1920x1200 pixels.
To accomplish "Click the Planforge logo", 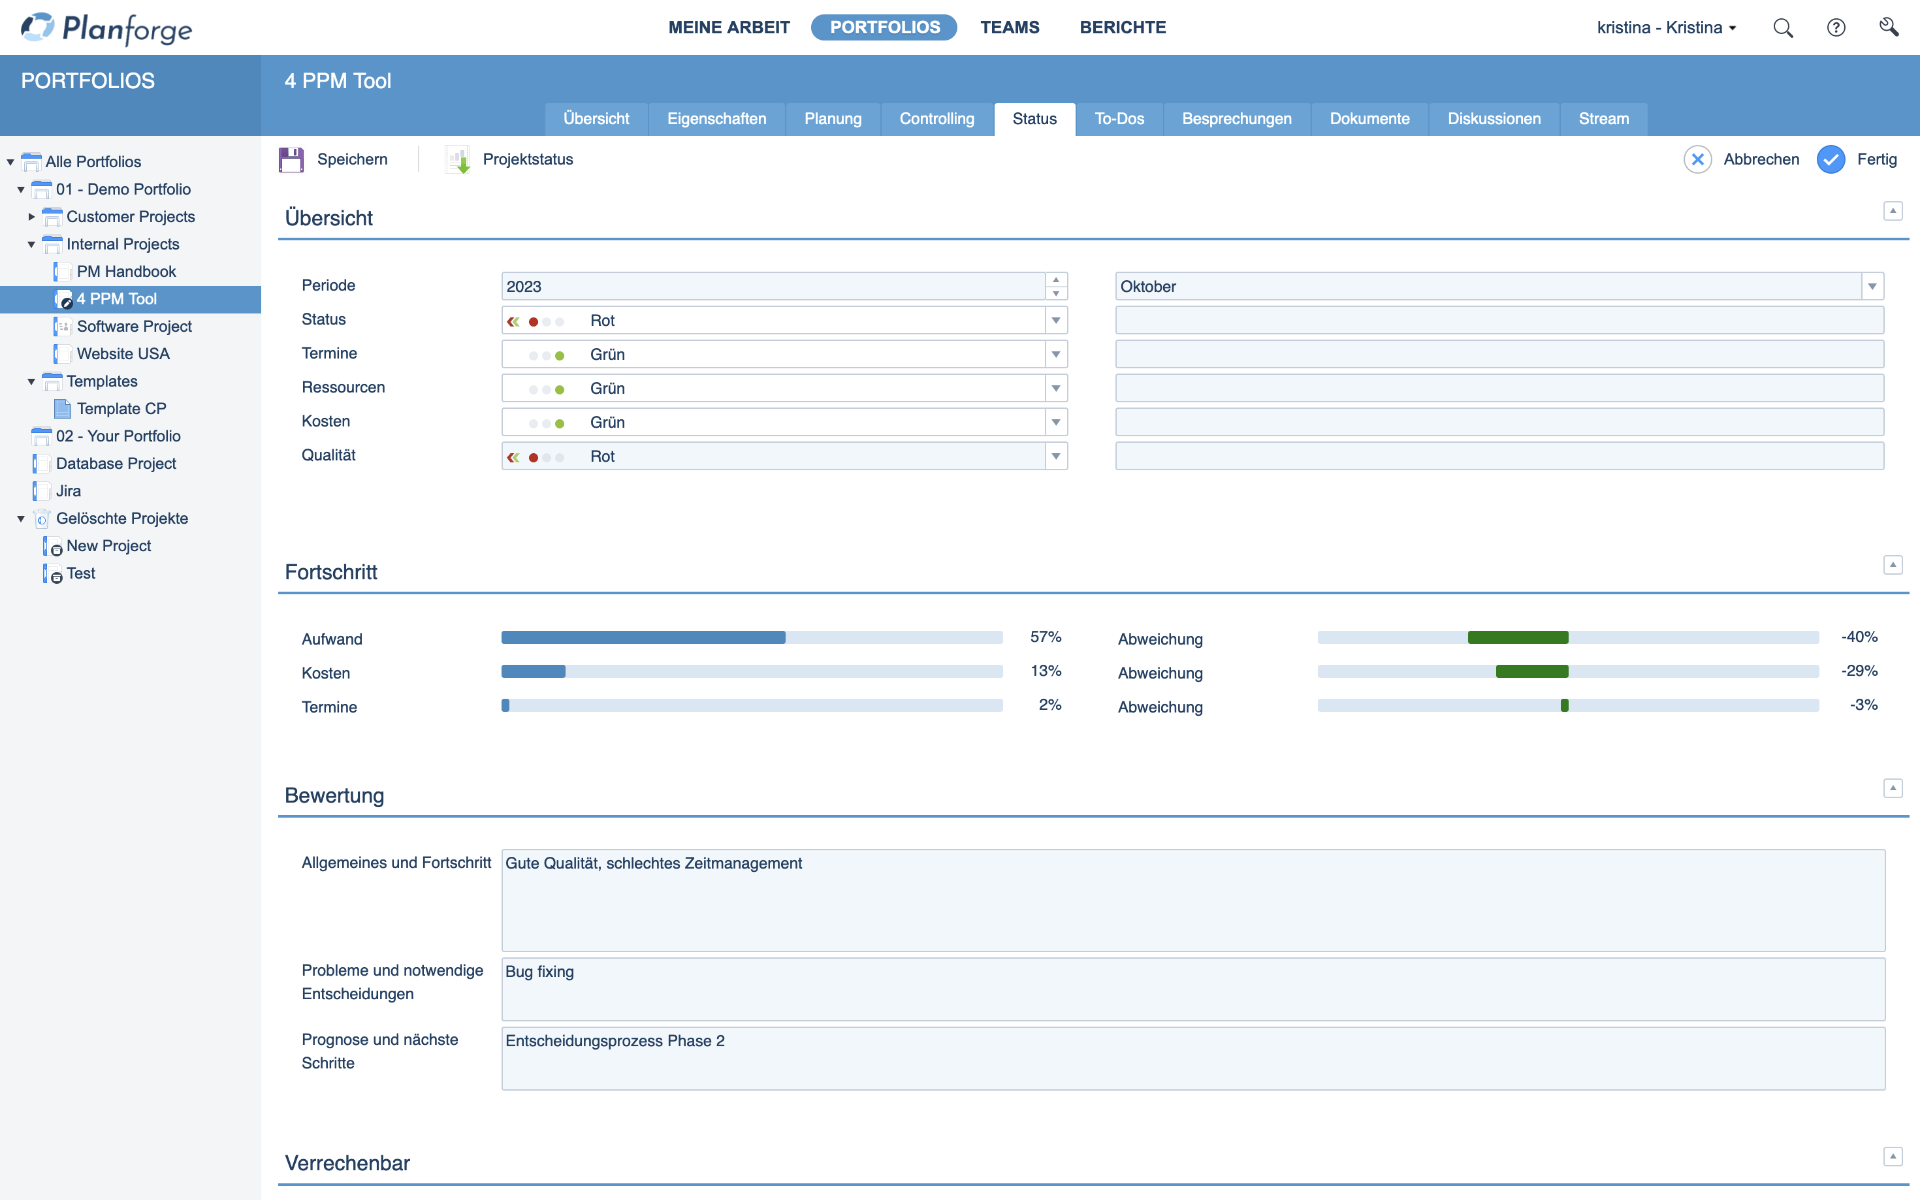I will (x=107, y=28).
